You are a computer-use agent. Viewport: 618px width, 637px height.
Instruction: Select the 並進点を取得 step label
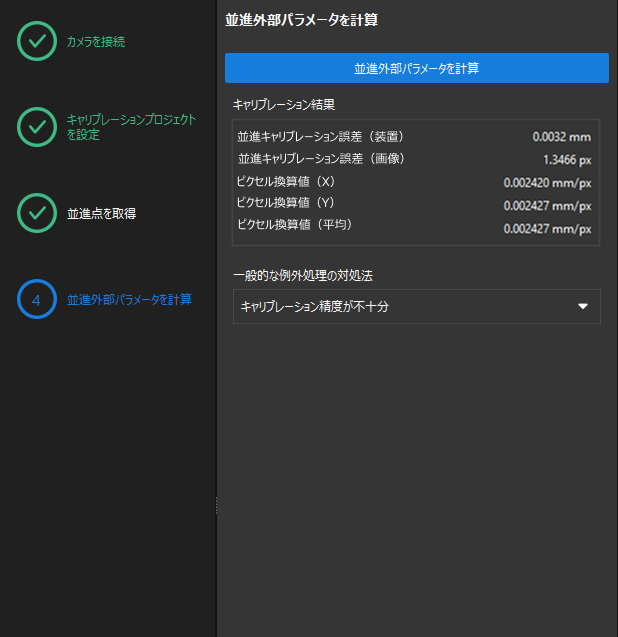point(102,213)
